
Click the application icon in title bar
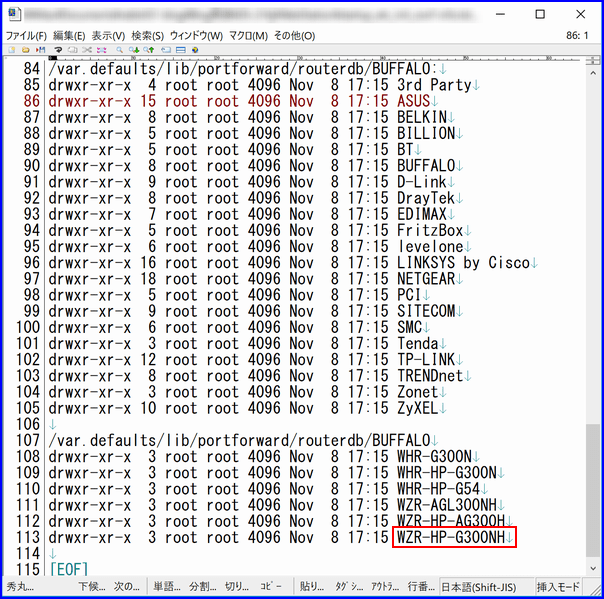[x=14, y=14]
